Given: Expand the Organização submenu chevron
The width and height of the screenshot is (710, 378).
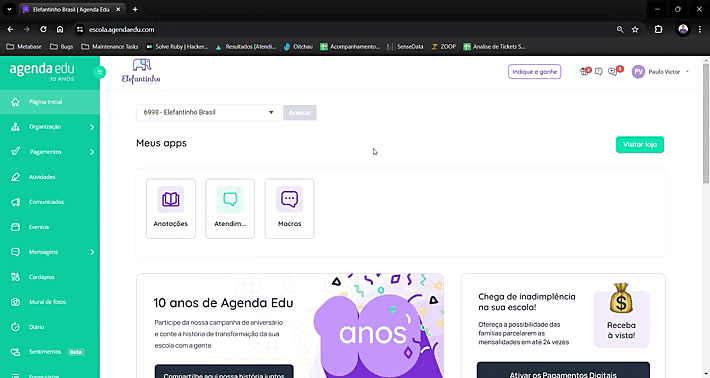Looking at the screenshot, I should tap(92, 127).
